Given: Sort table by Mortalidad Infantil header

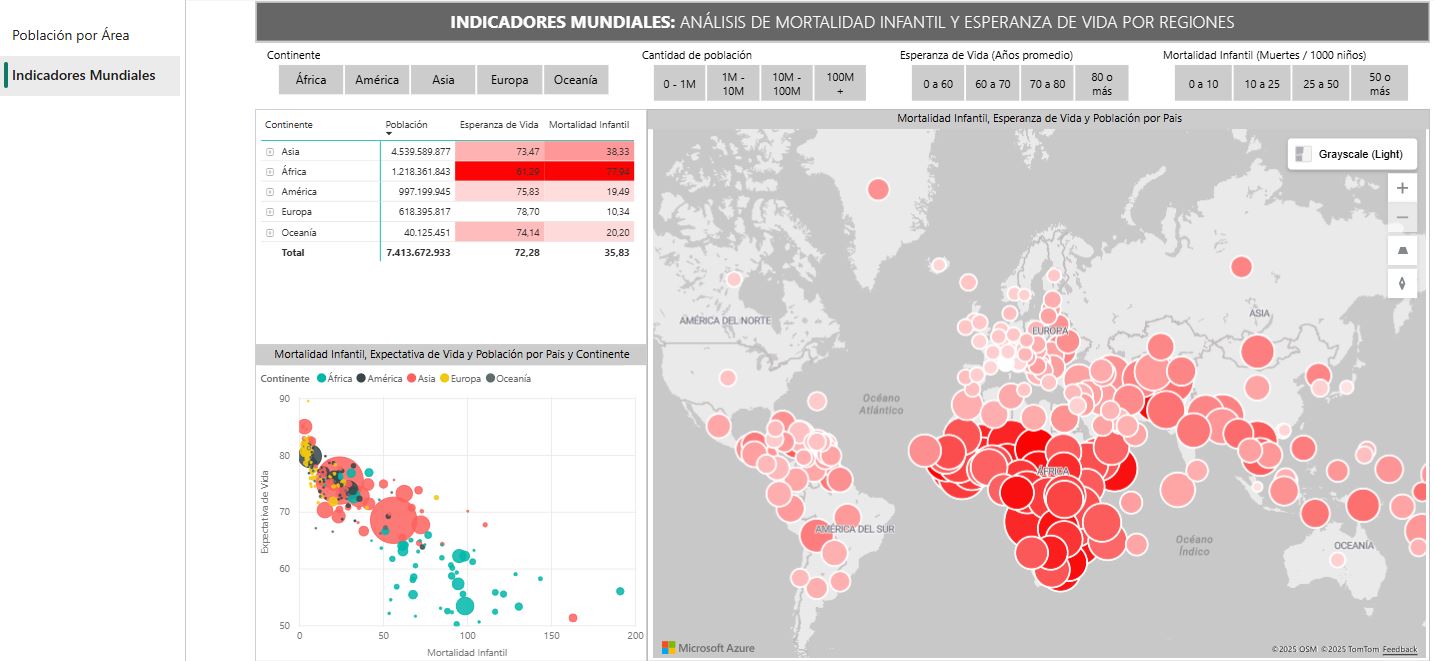Looking at the screenshot, I should [589, 125].
